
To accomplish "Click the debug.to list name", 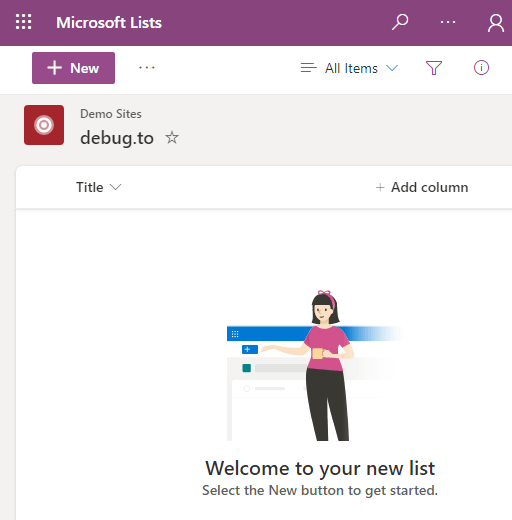I will pyautogui.click(x=117, y=138).
